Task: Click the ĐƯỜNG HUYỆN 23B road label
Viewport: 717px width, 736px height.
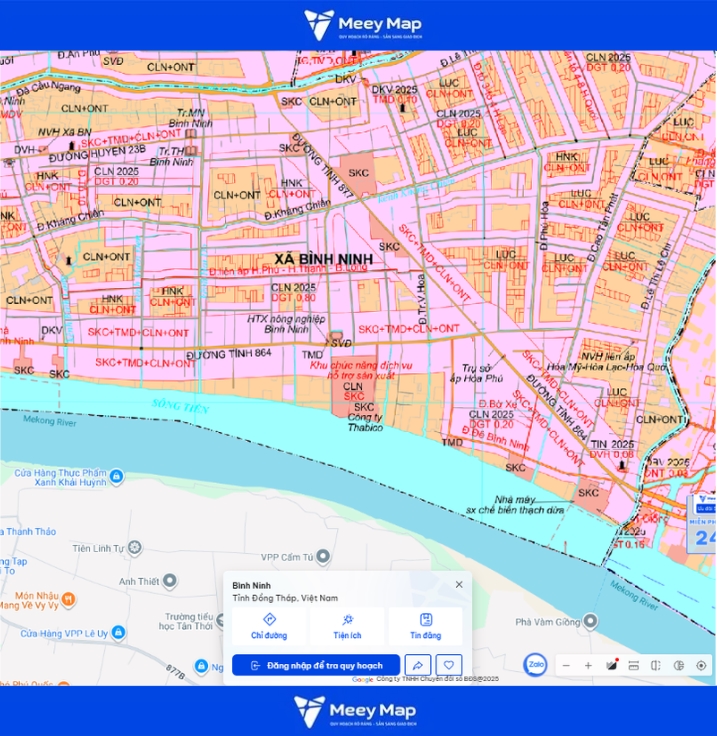Action: (x=97, y=153)
